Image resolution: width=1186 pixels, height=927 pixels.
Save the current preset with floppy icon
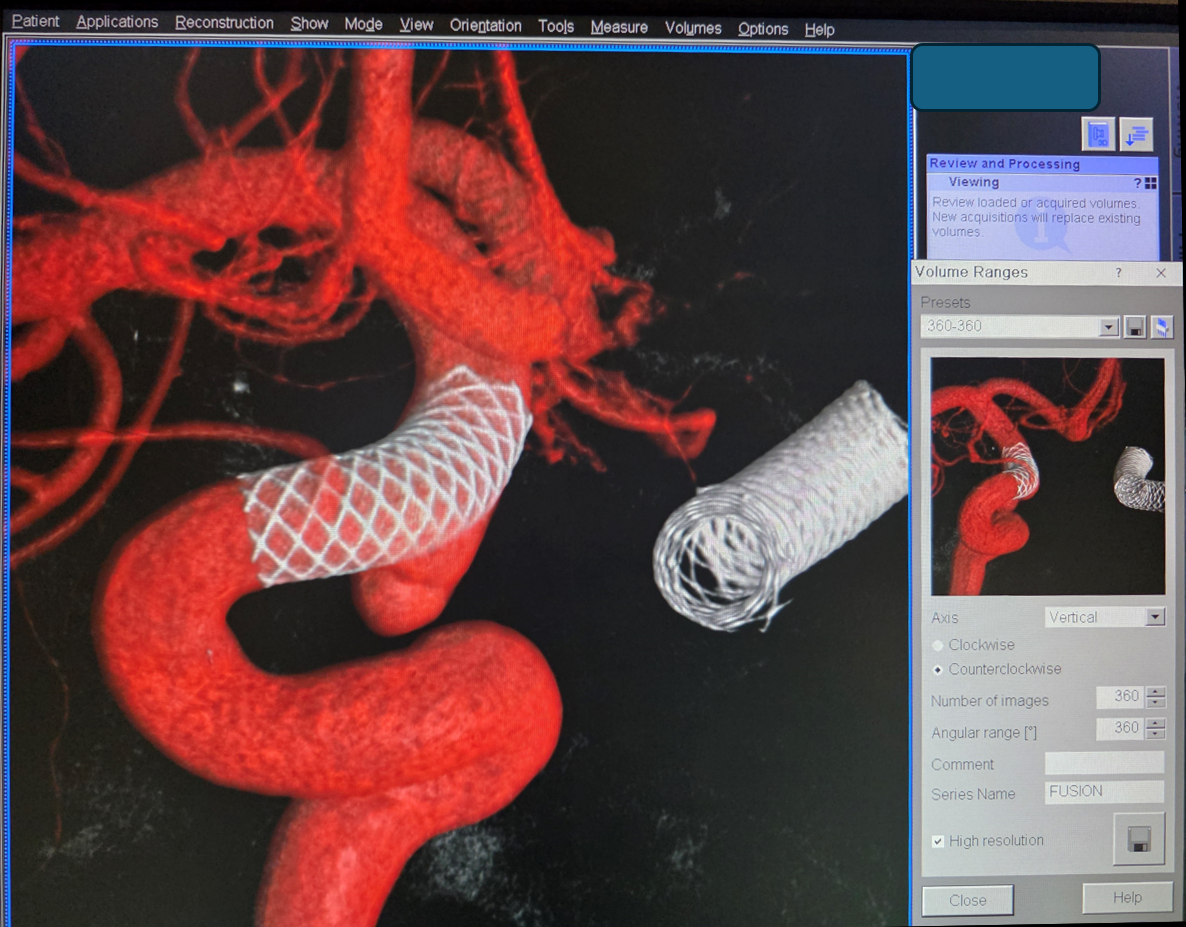click(x=1135, y=327)
